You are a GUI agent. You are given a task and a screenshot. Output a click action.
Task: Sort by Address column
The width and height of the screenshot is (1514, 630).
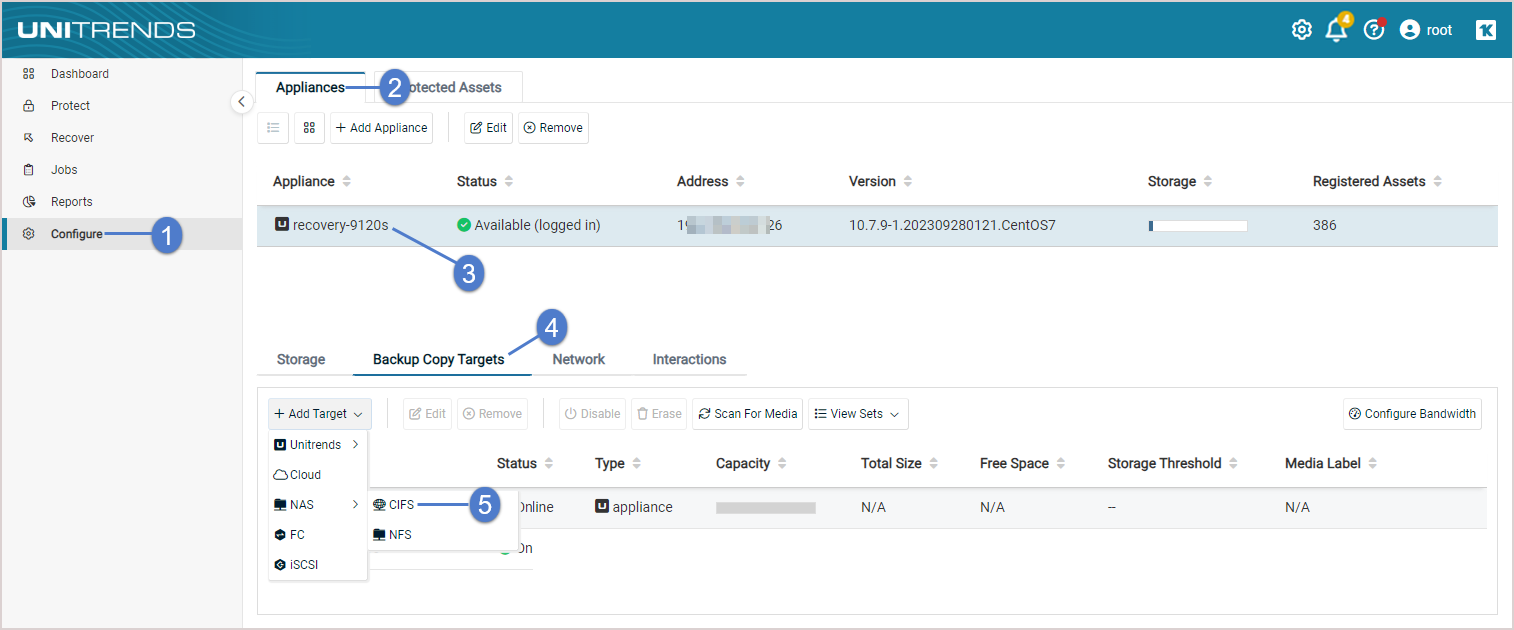point(711,181)
